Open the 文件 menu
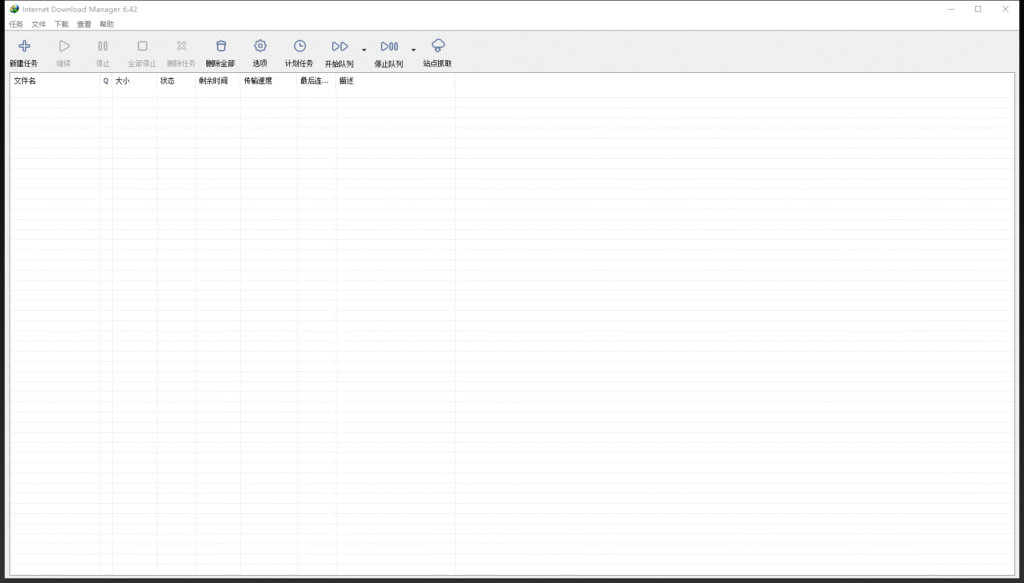This screenshot has height=583, width=1024. pyautogui.click(x=39, y=24)
